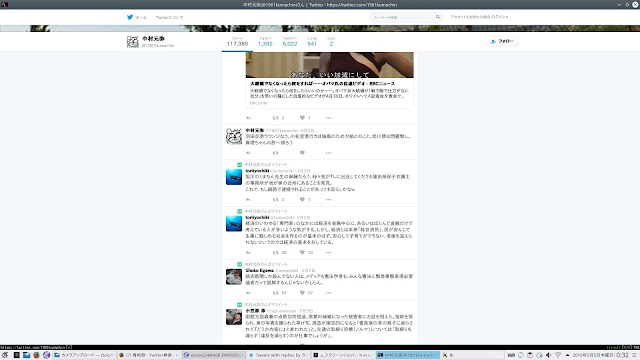The width and height of the screenshot is (640, 360).
Task: Open 小笠原 淳's avatar
Action: tap(234, 317)
